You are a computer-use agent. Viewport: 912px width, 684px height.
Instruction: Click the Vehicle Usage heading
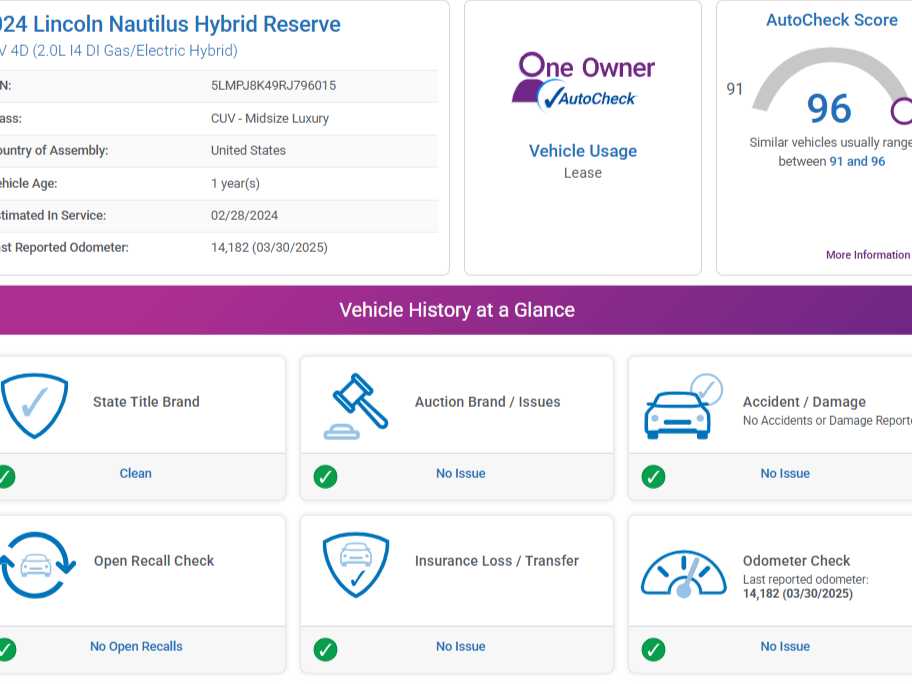point(583,151)
